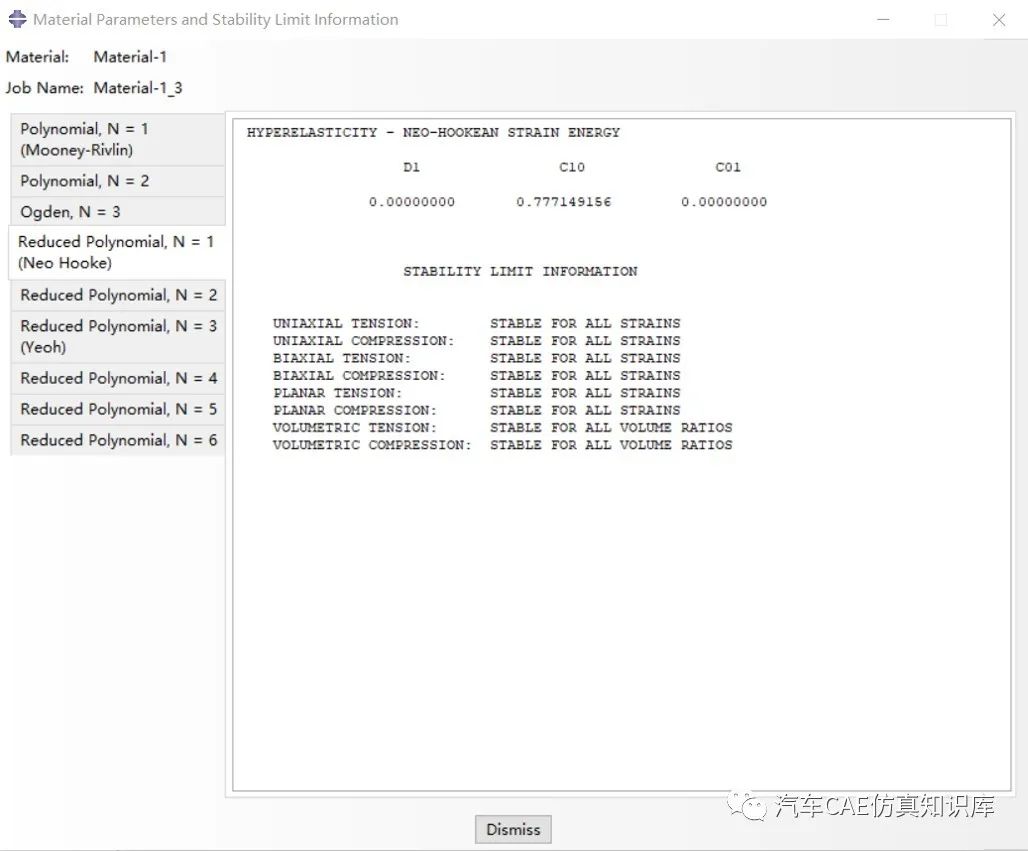Click the STABILITY LIMIT INFORMATION heading
Image resolution: width=1028 pixels, height=851 pixels.
tap(520, 270)
